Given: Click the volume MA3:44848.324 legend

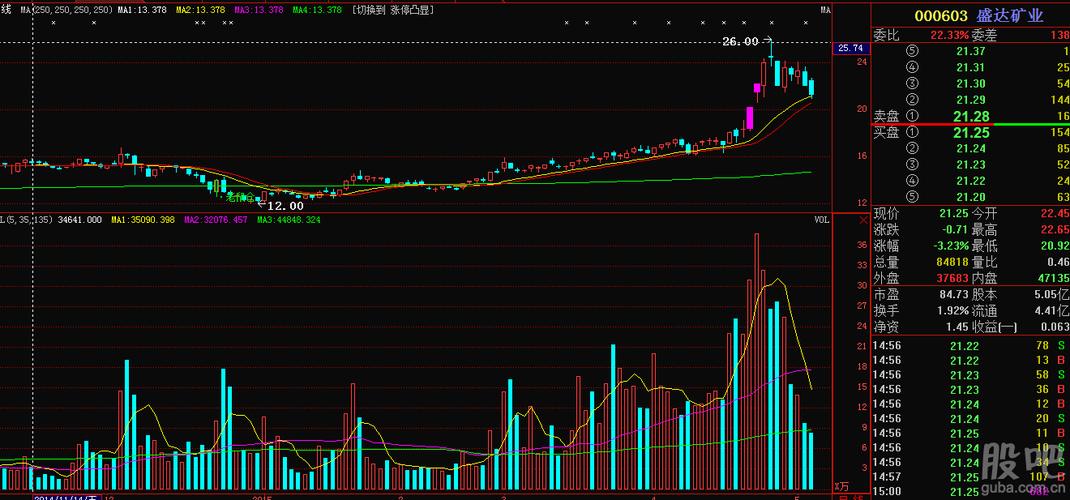Looking at the screenshot, I should 288,220.
